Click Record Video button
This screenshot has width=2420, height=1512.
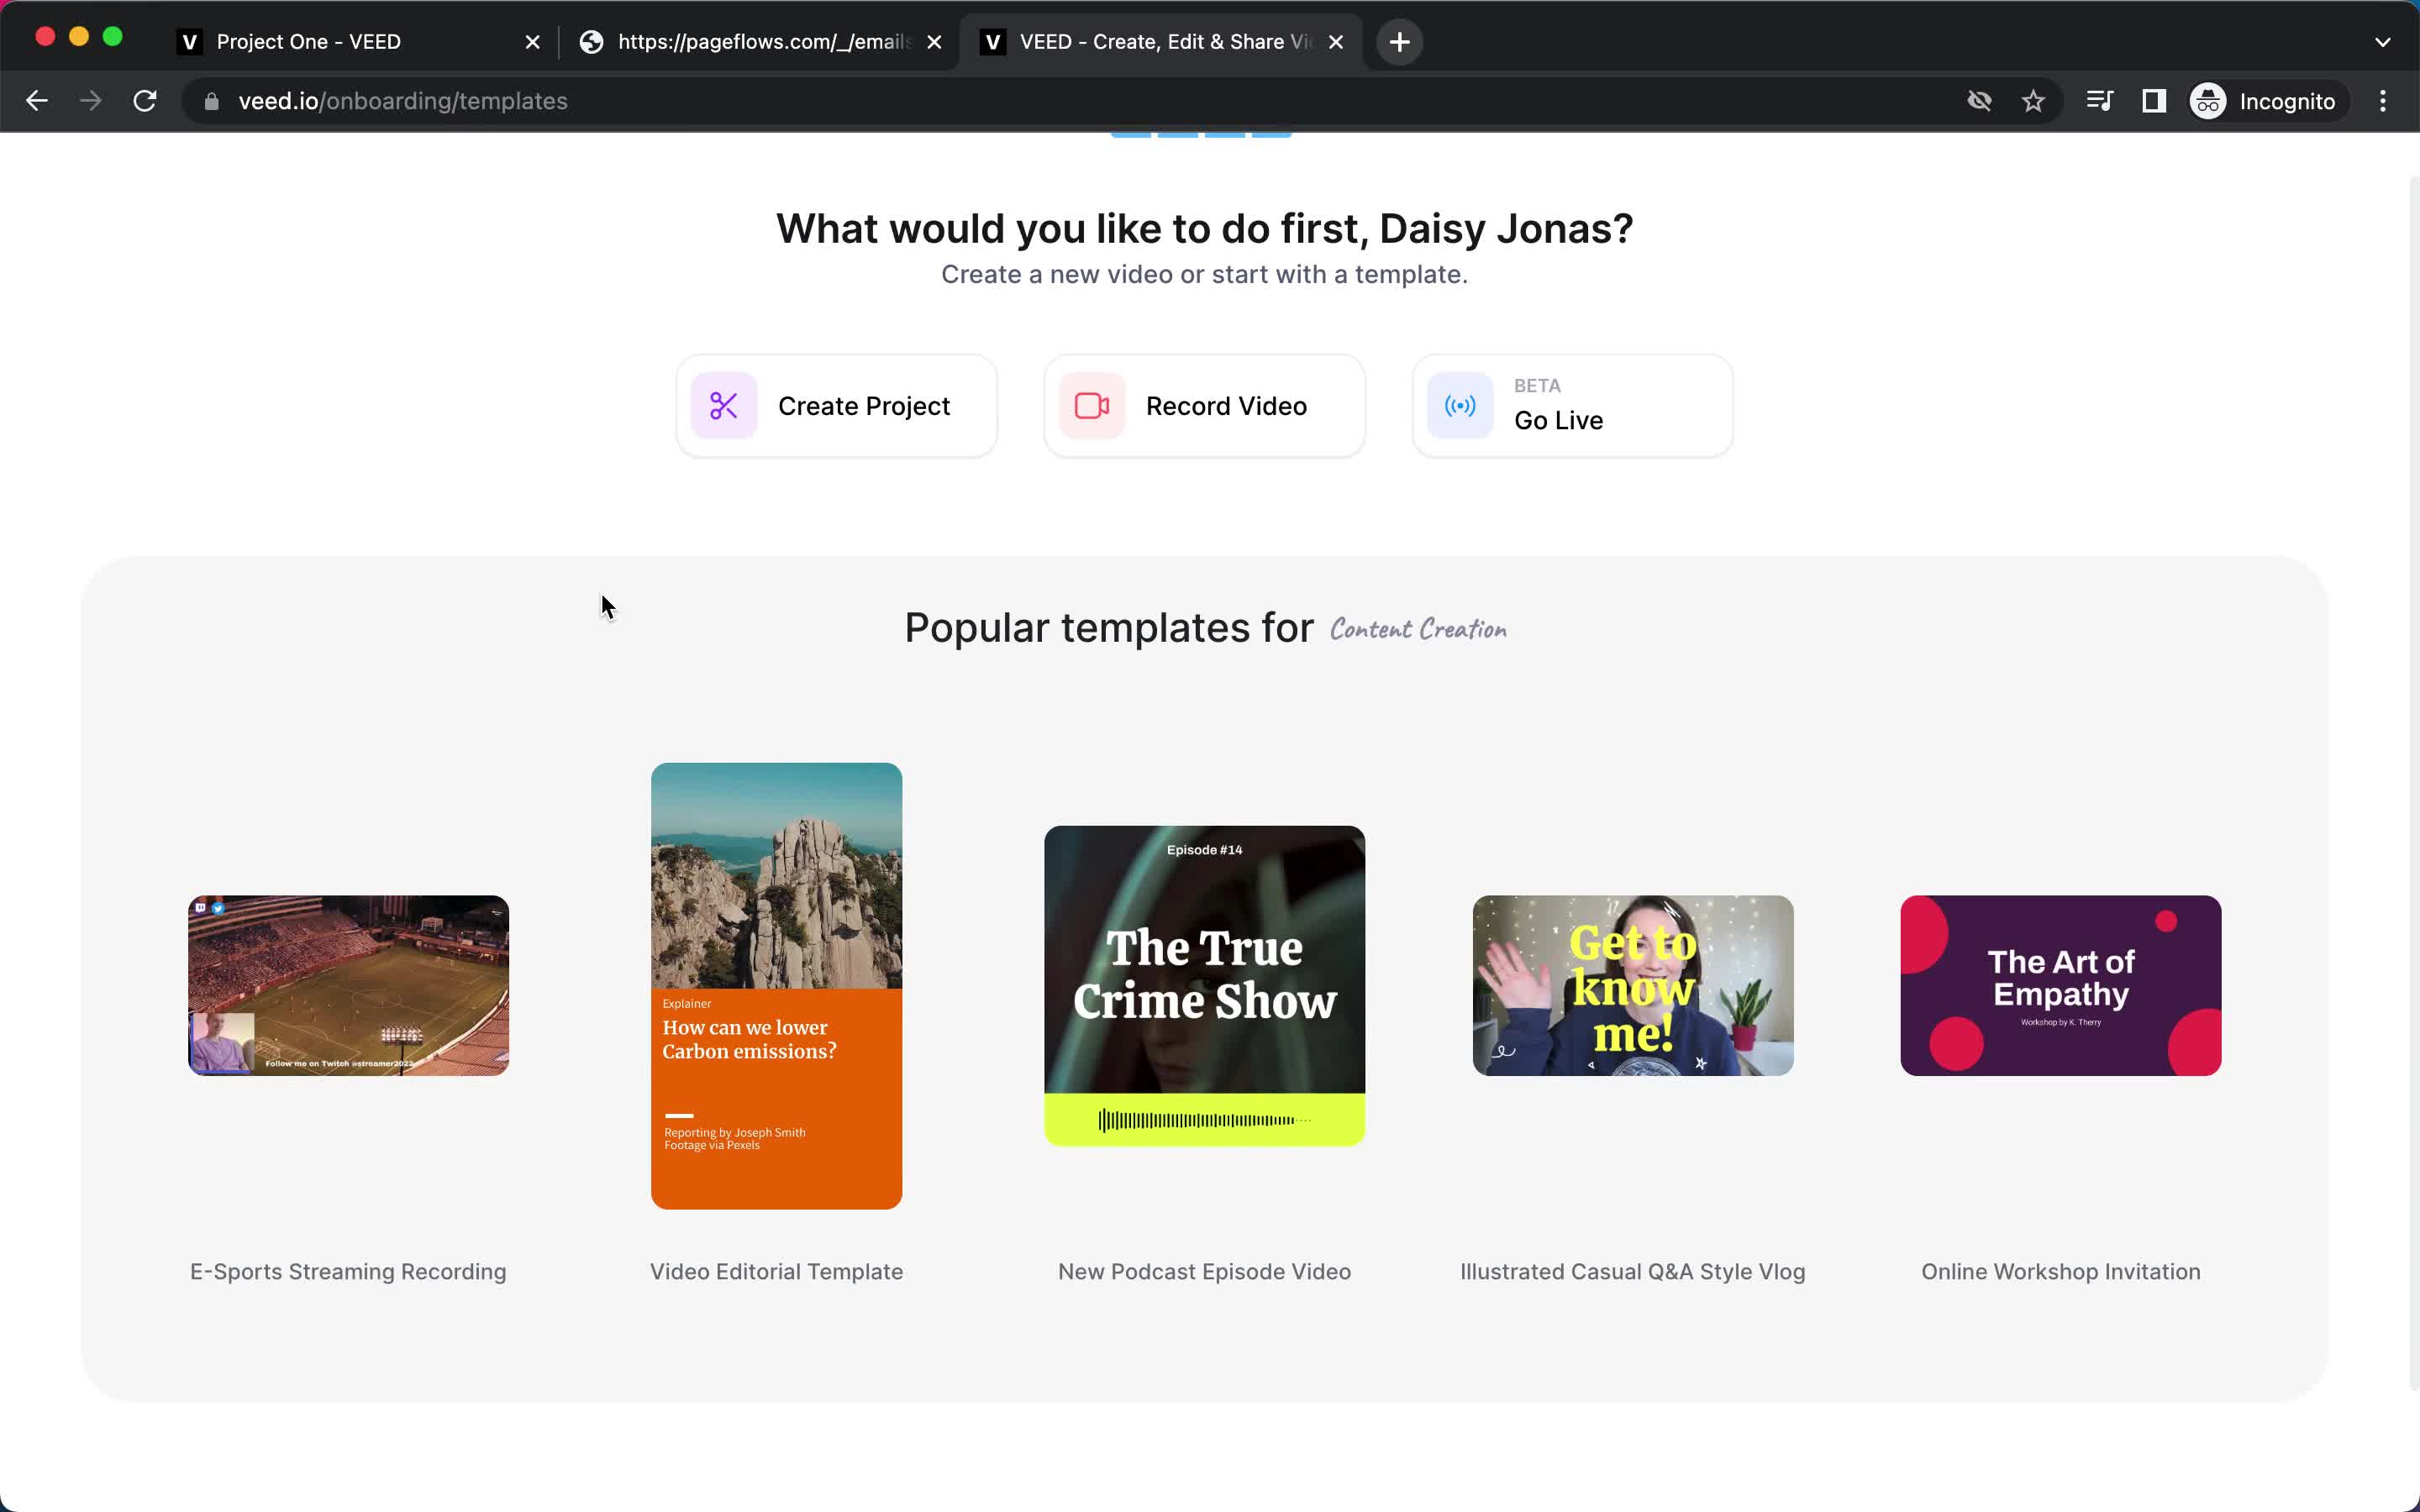tap(1206, 404)
